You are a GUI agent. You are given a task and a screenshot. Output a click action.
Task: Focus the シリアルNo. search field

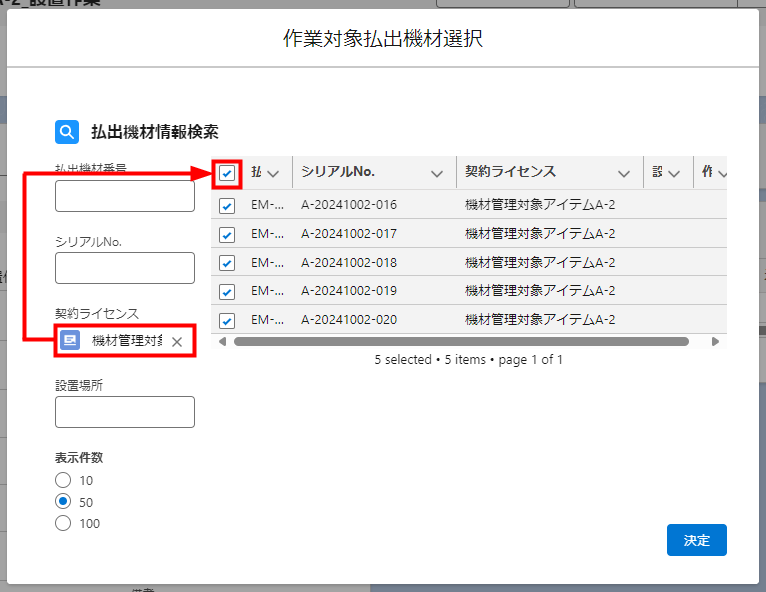[x=125, y=268]
